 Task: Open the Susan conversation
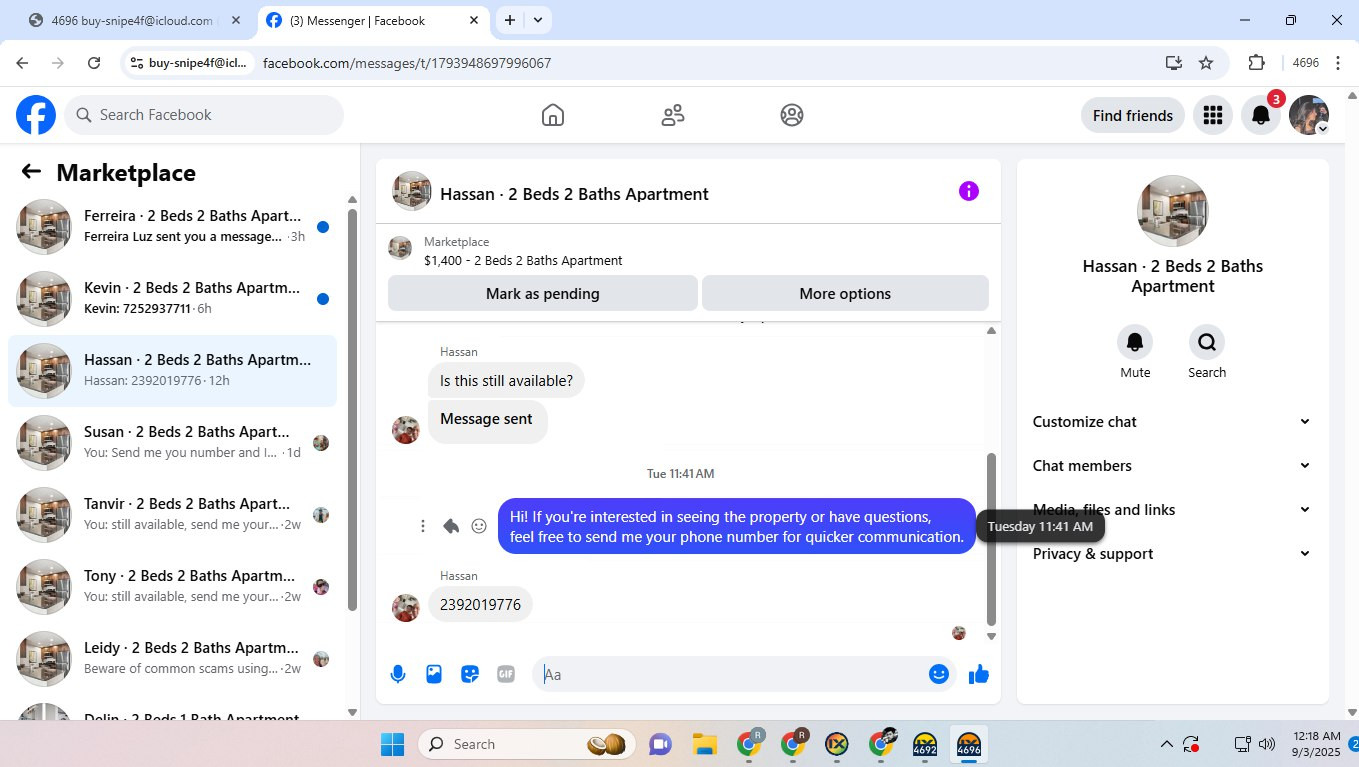pyautogui.click(x=173, y=443)
